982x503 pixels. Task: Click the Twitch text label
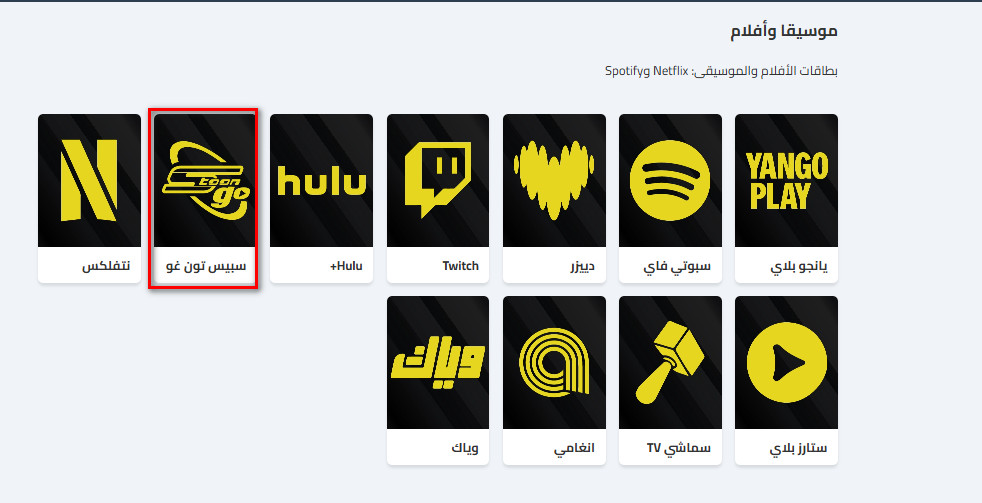pyautogui.click(x=460, y=267)
